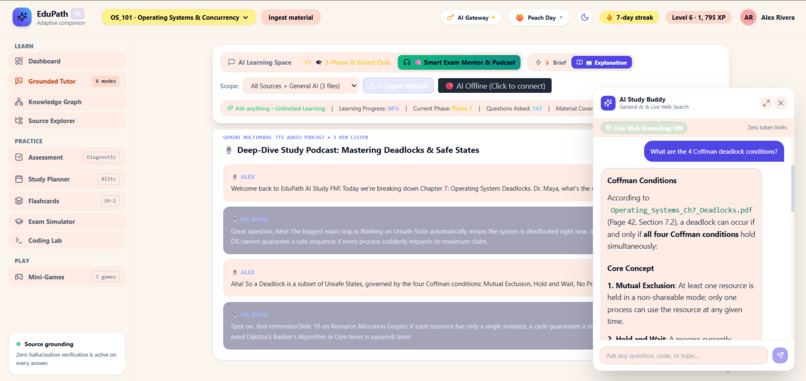Open Dashboard in the sidebar
This screenshot has height=381, width=806.
pos(67,61)
